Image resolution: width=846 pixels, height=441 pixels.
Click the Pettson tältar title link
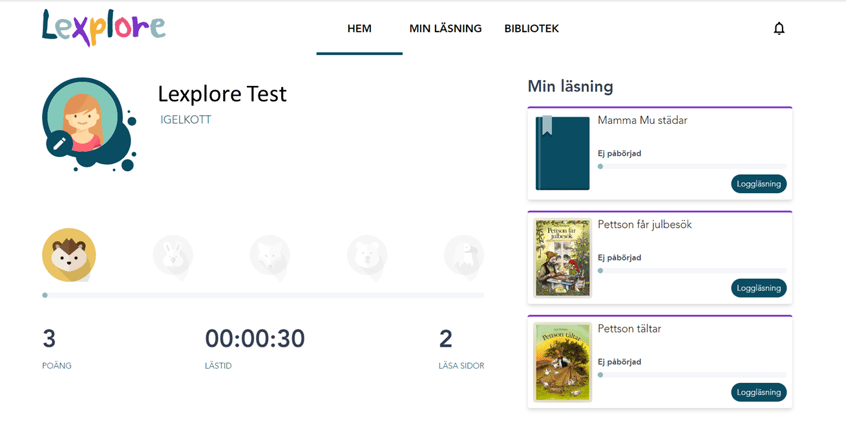point(629,329)
